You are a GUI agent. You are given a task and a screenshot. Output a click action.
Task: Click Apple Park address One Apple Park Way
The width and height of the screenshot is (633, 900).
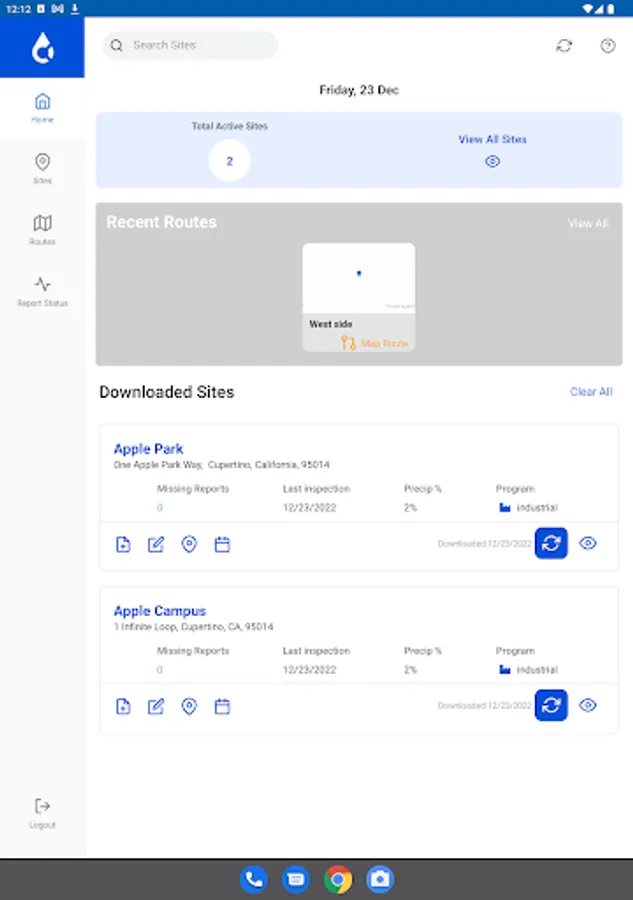[x=222, y=464]
